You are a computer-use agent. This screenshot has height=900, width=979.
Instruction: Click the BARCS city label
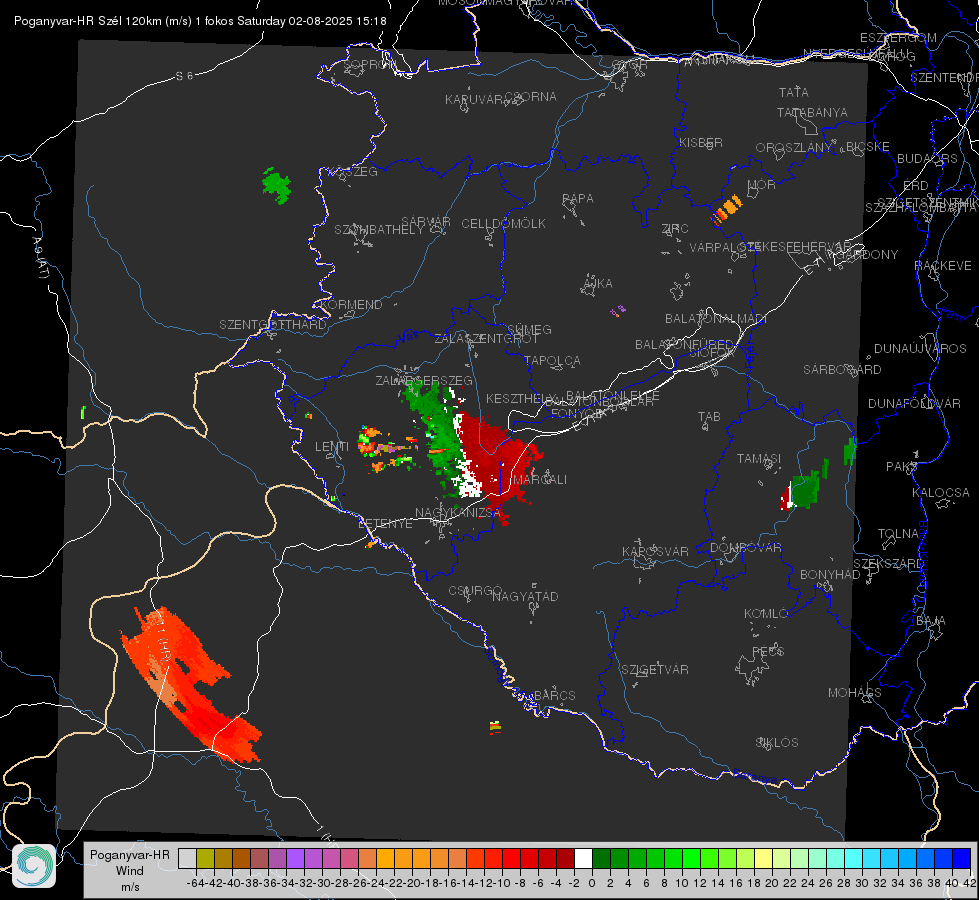(554, 695)
